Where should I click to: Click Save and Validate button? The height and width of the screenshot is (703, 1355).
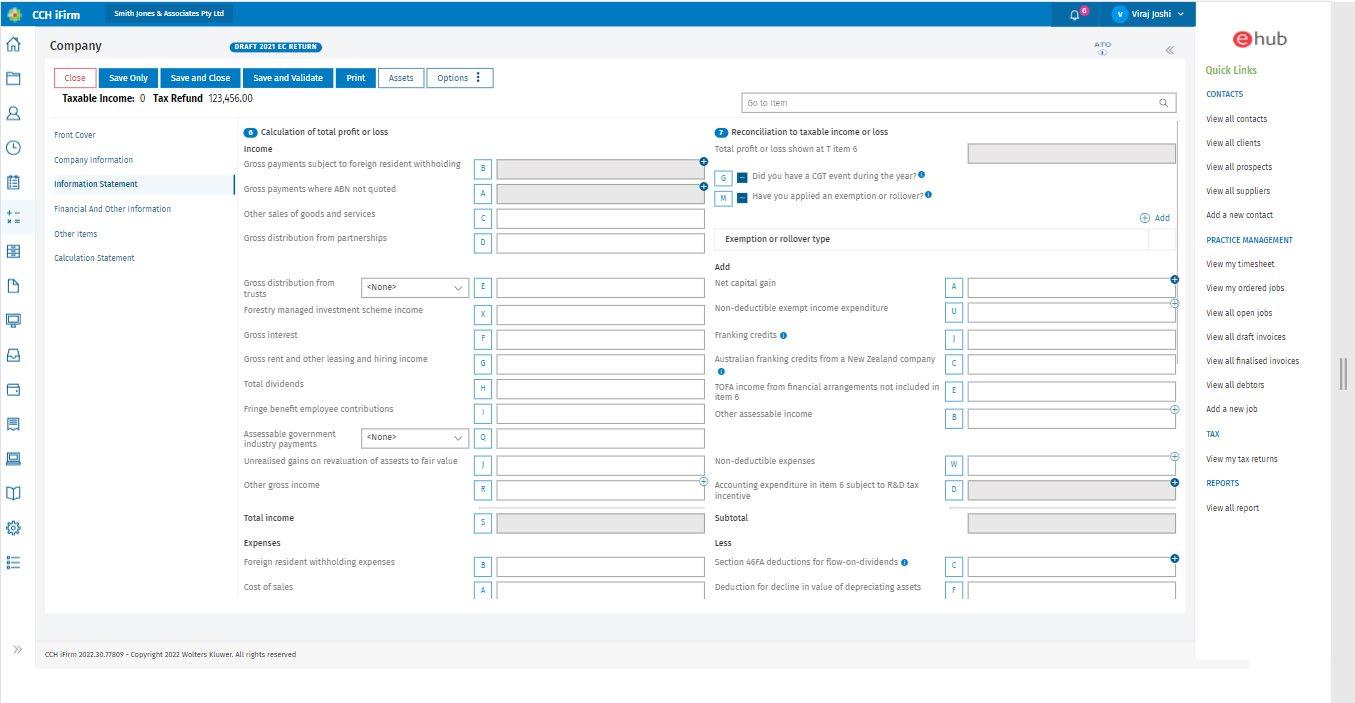coord(288,78)
